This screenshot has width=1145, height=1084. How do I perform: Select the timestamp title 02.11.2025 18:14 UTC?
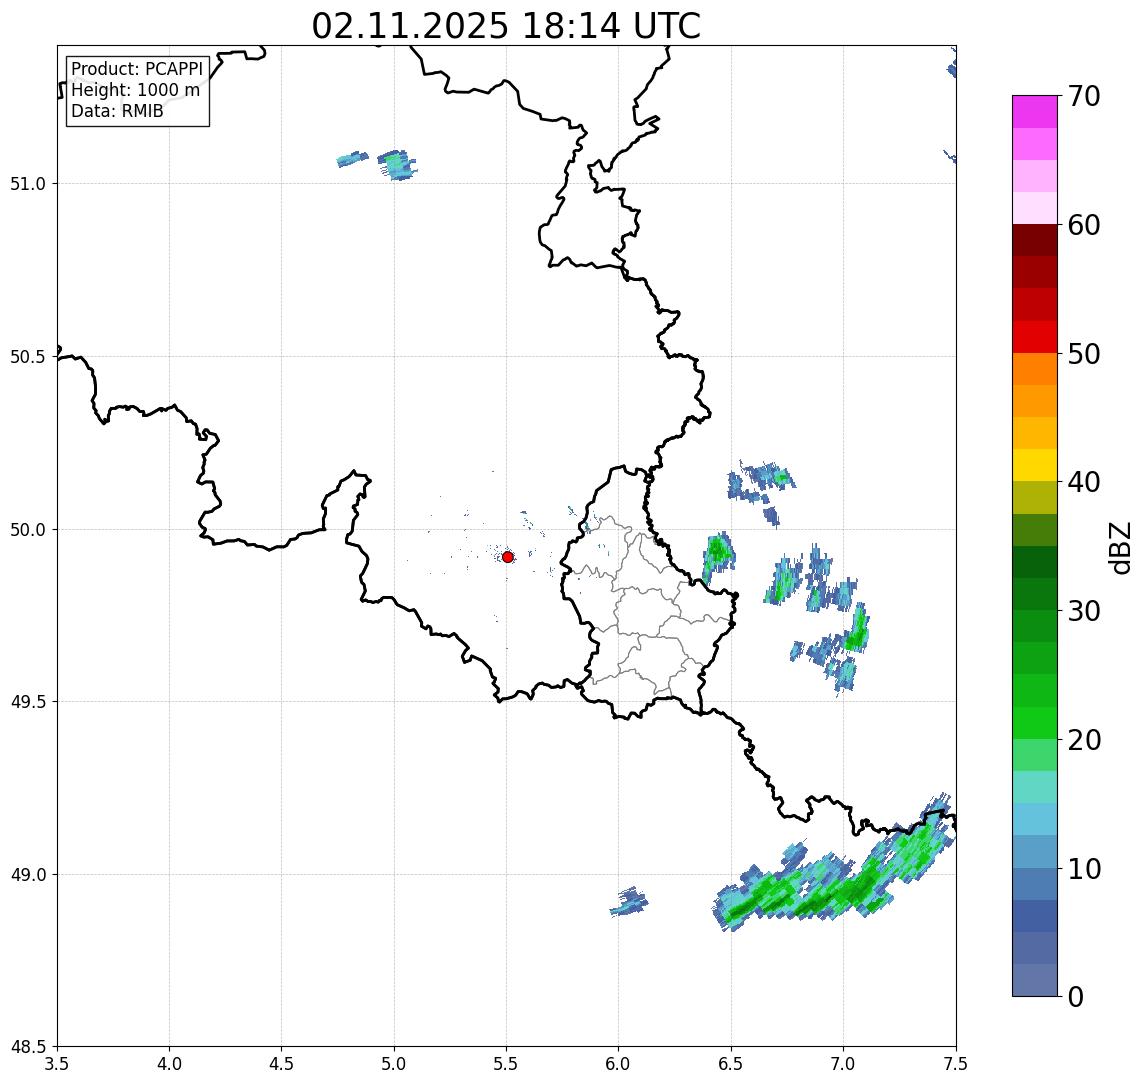[x=506, y=26]
